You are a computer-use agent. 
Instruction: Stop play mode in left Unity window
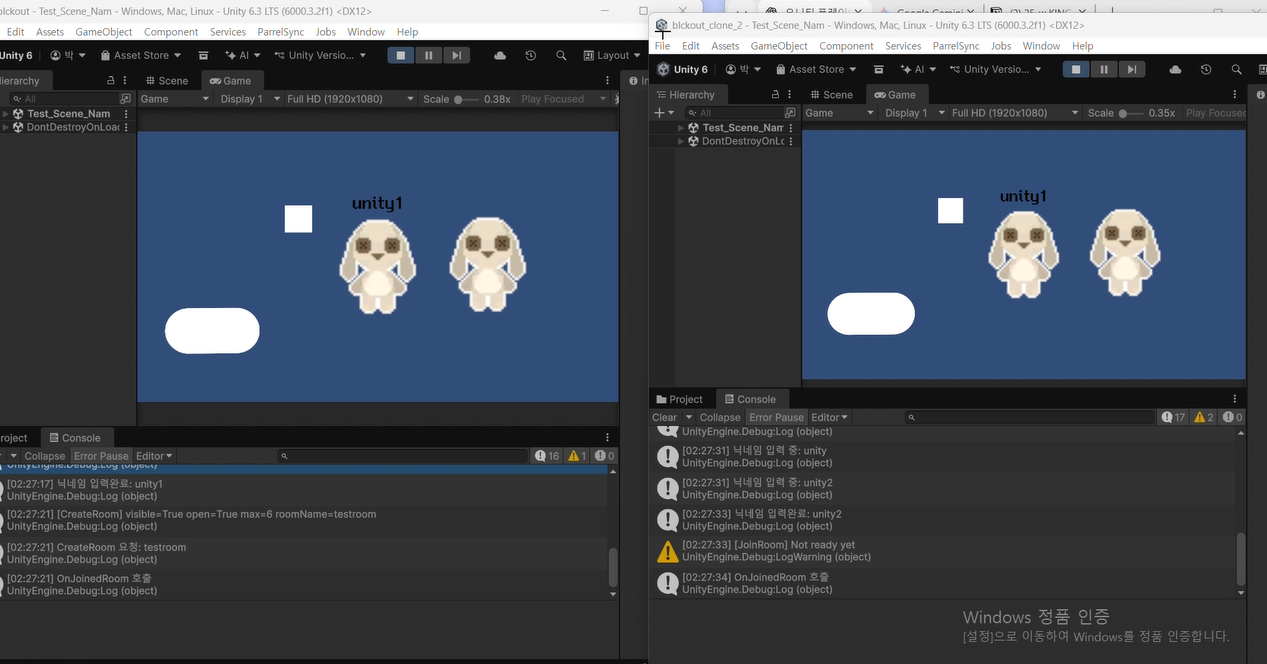[401, 56]
